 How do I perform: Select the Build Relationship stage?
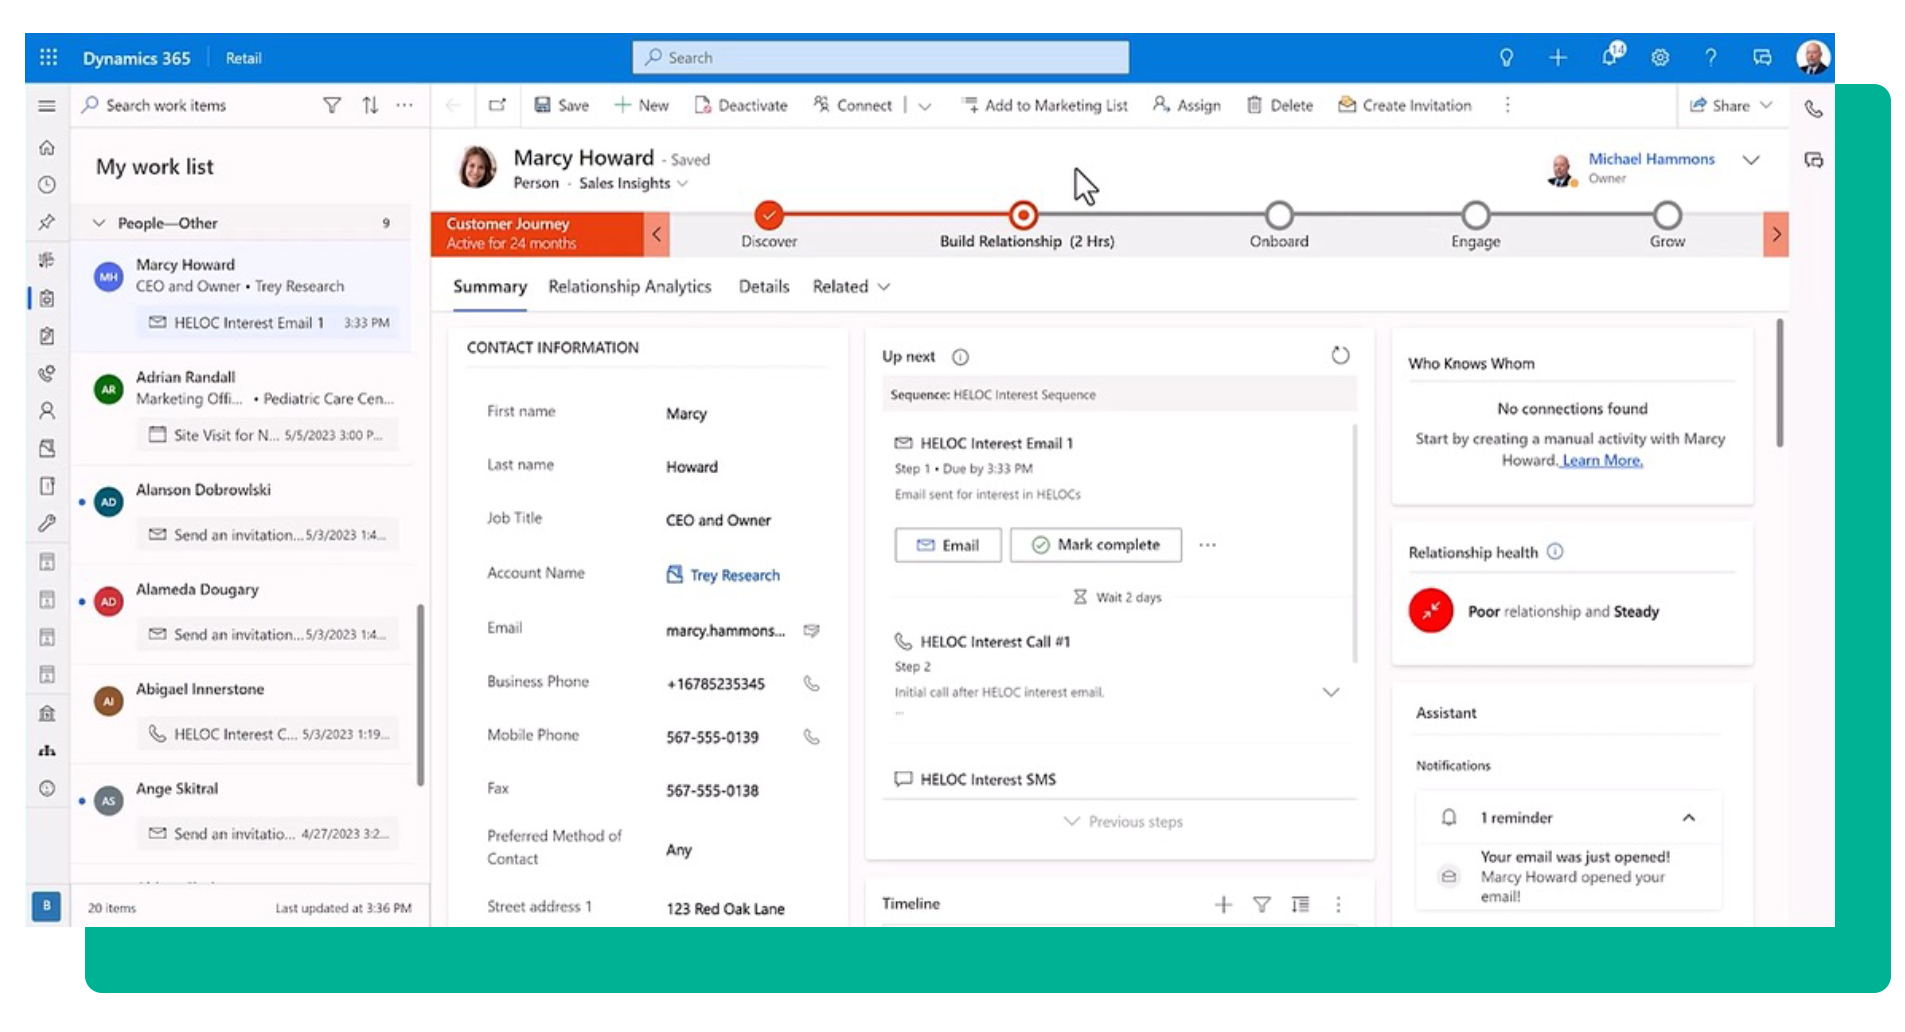click(1023, 216)
